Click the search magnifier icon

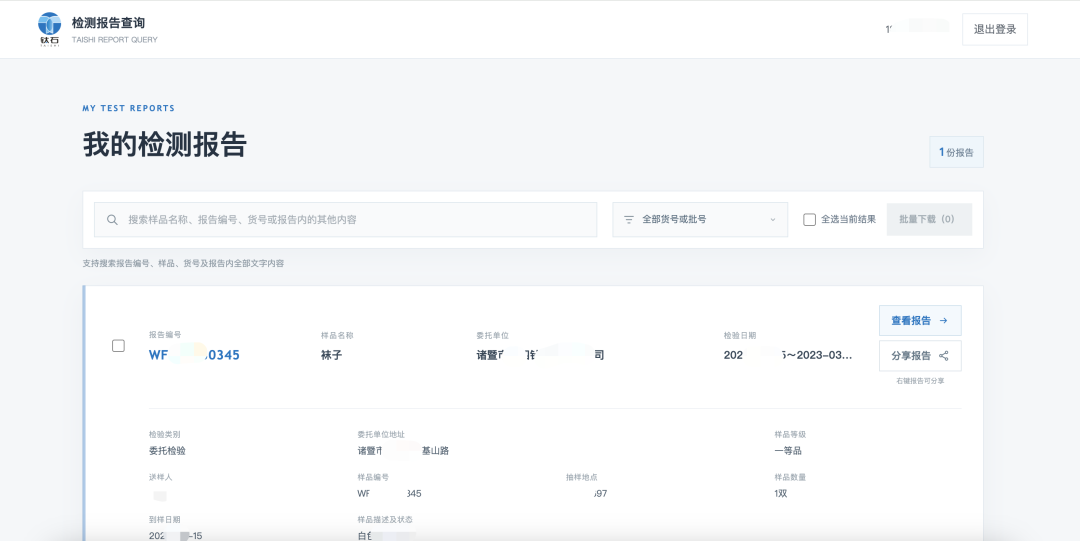pos(112,220)
